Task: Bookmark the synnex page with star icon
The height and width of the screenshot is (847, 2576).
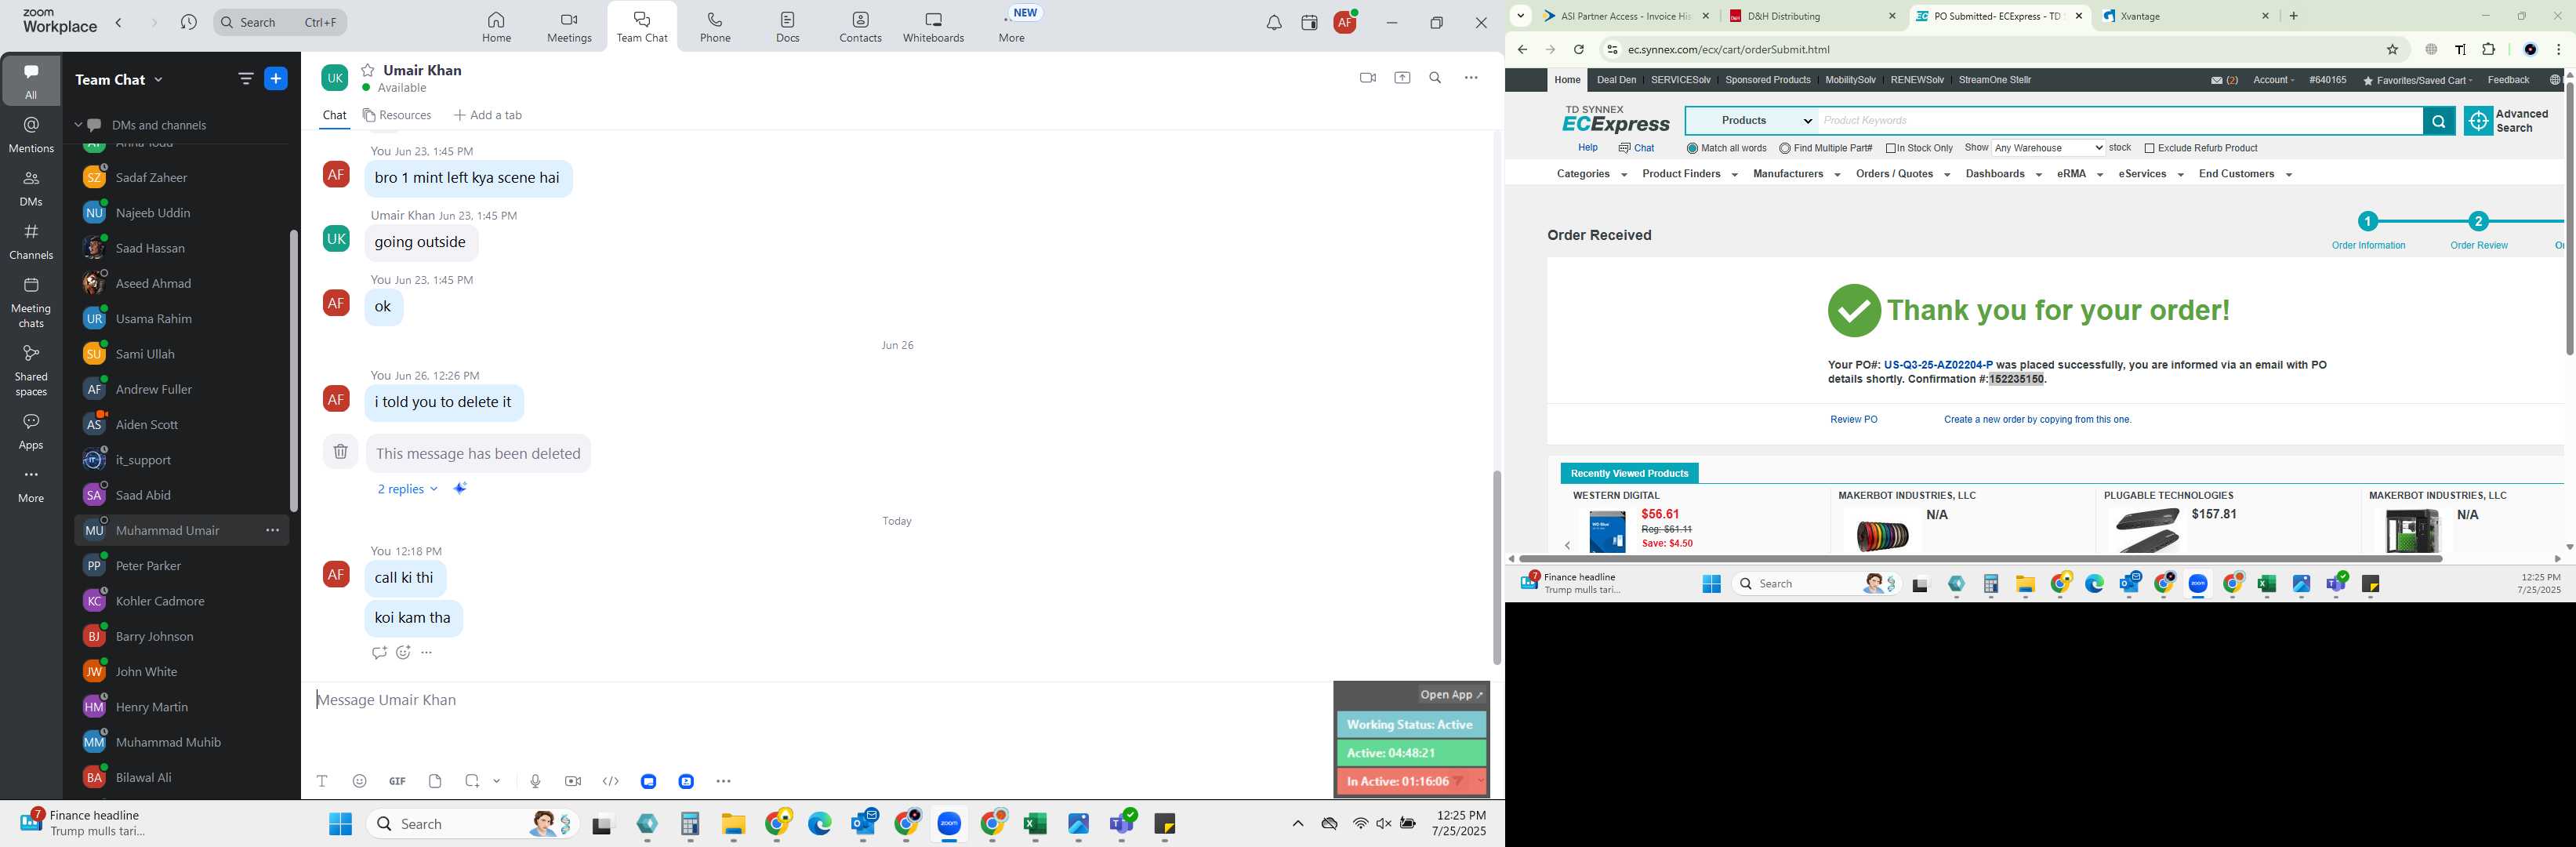Action: coord(2392,50)
